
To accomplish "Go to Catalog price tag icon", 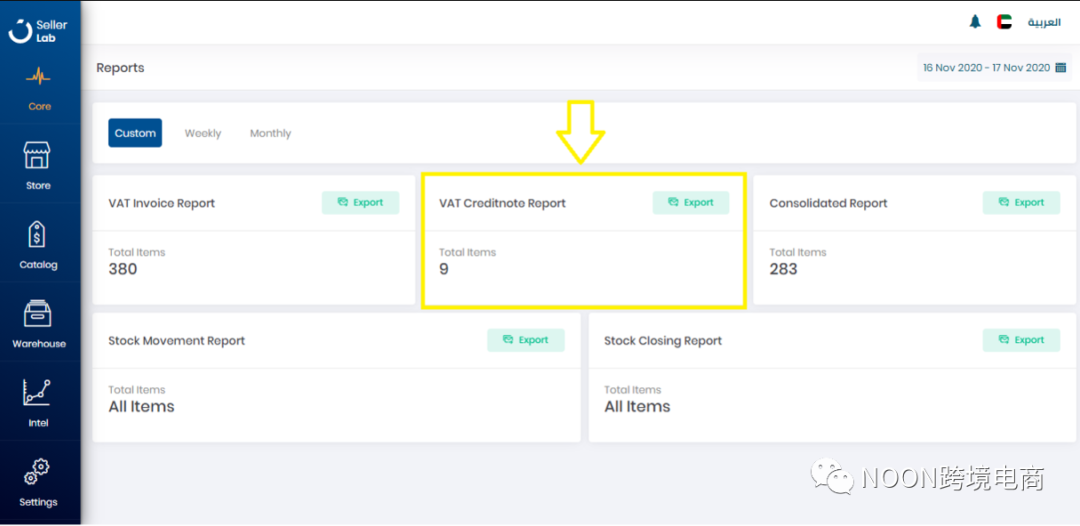I will (x=37, y=235).
